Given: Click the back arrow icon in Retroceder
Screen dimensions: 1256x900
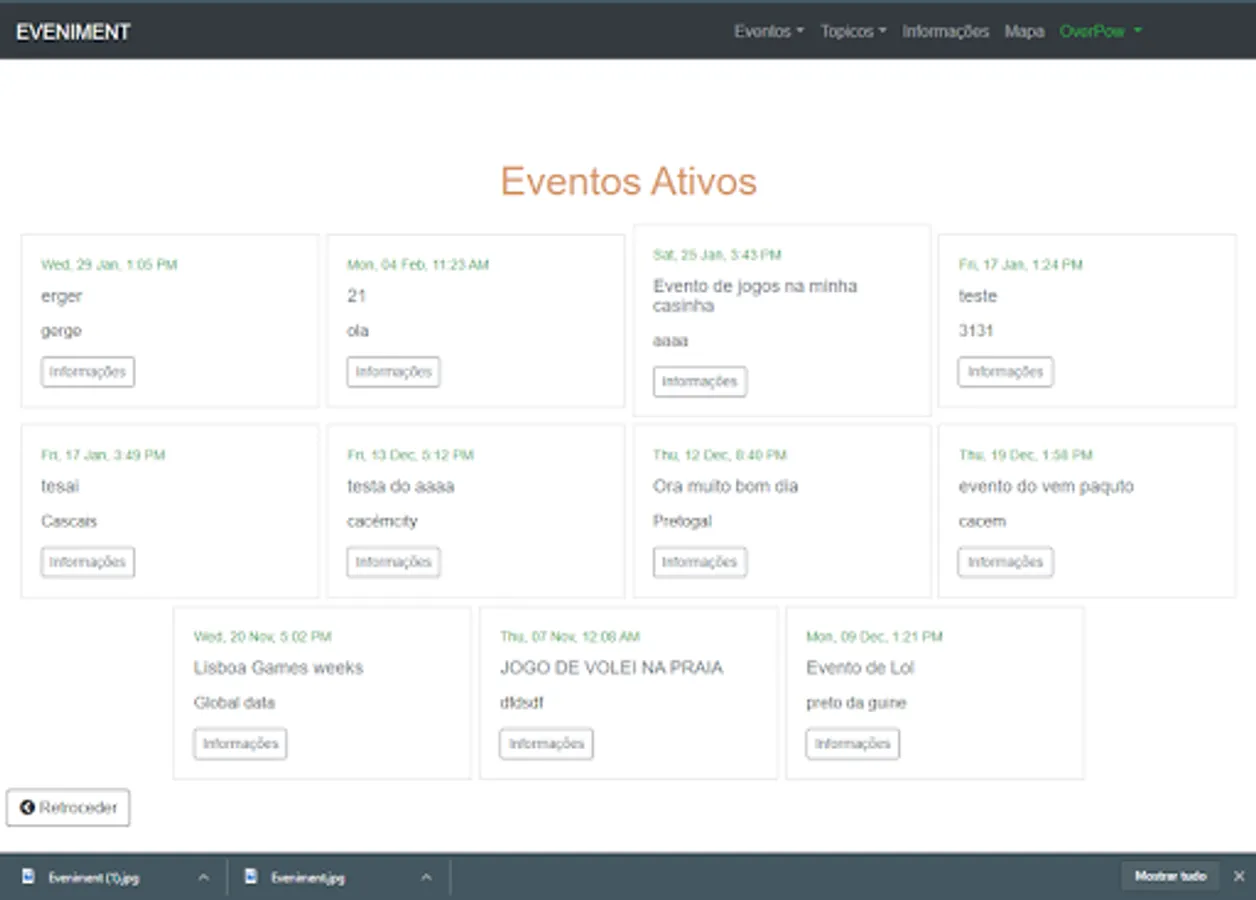Looking at the screenshot, I should 27,808.
